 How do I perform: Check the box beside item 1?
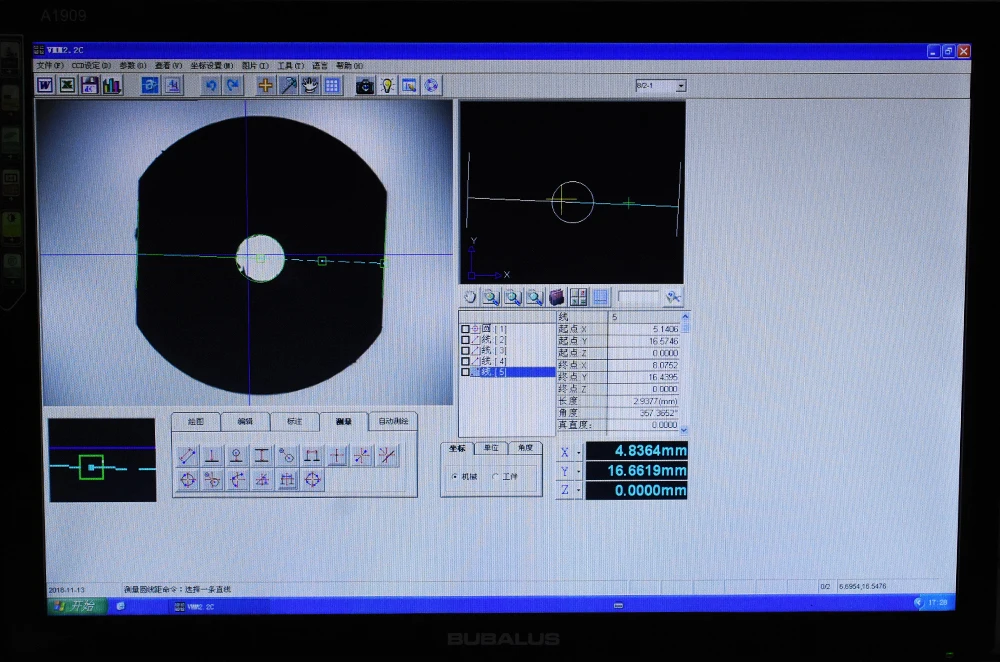(x=466, y=329)
